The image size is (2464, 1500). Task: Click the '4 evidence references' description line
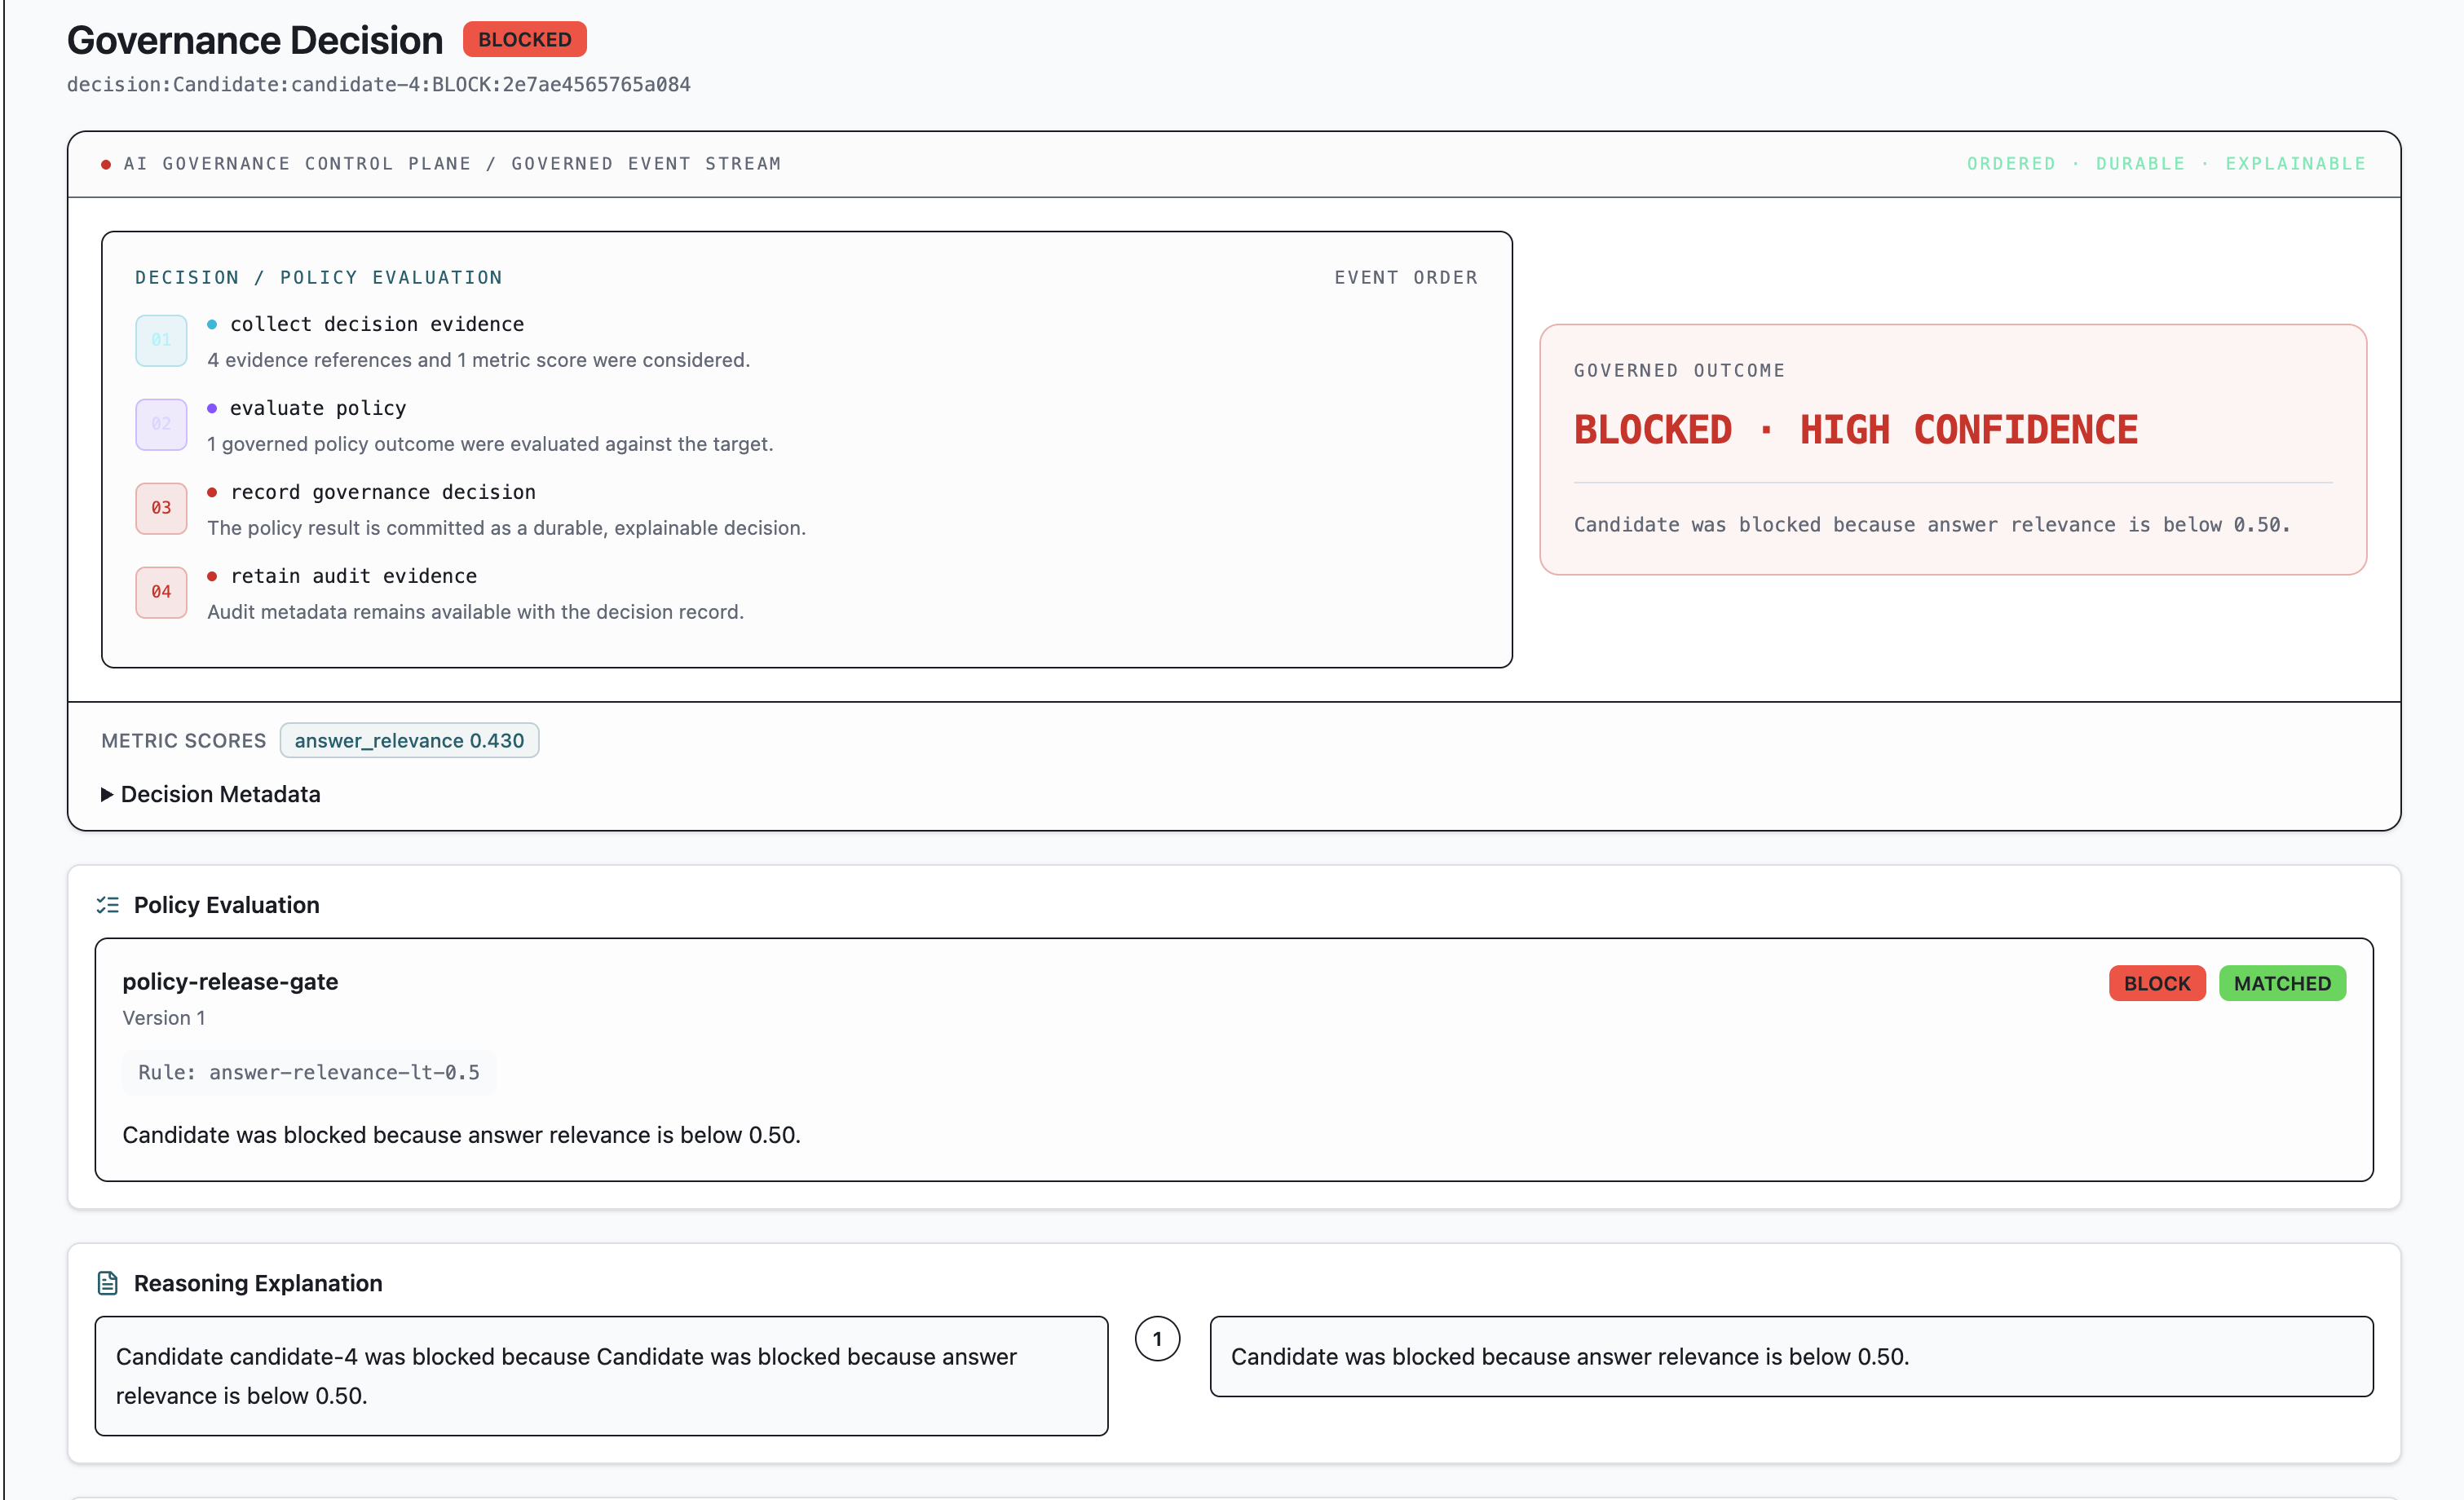(478, 360)
